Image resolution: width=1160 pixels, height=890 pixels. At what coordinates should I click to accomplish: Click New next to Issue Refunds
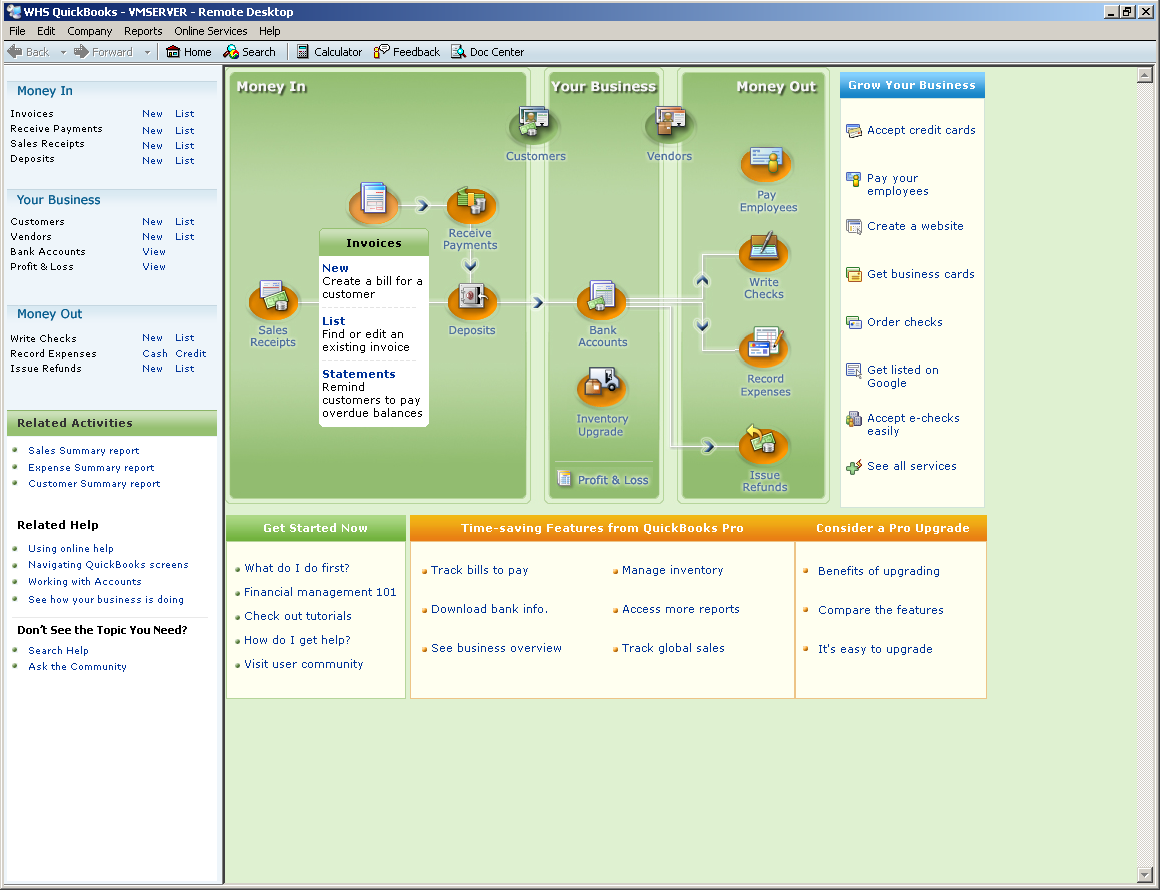coord(152,368)
